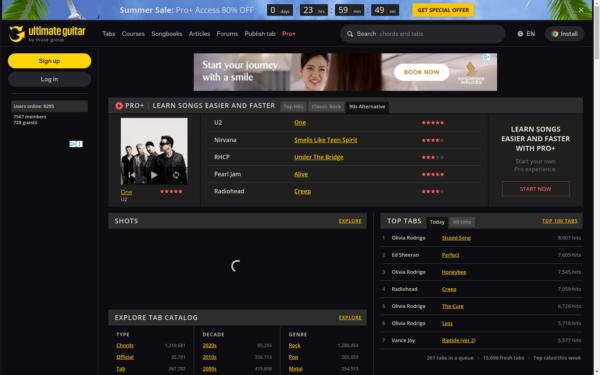Click Explore link in Shots section
The width and height of the screenshot is (600, 375).
350,221
